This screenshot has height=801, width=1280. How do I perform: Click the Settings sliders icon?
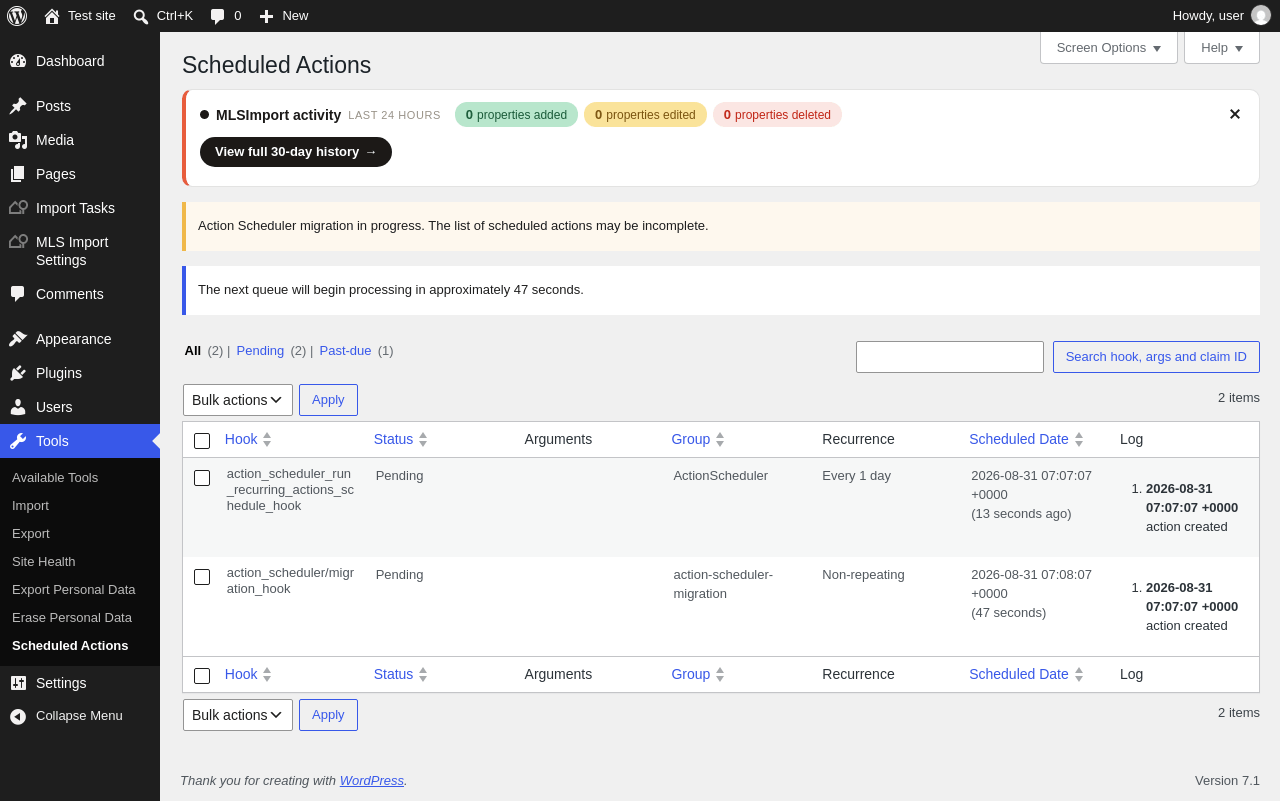18,683
